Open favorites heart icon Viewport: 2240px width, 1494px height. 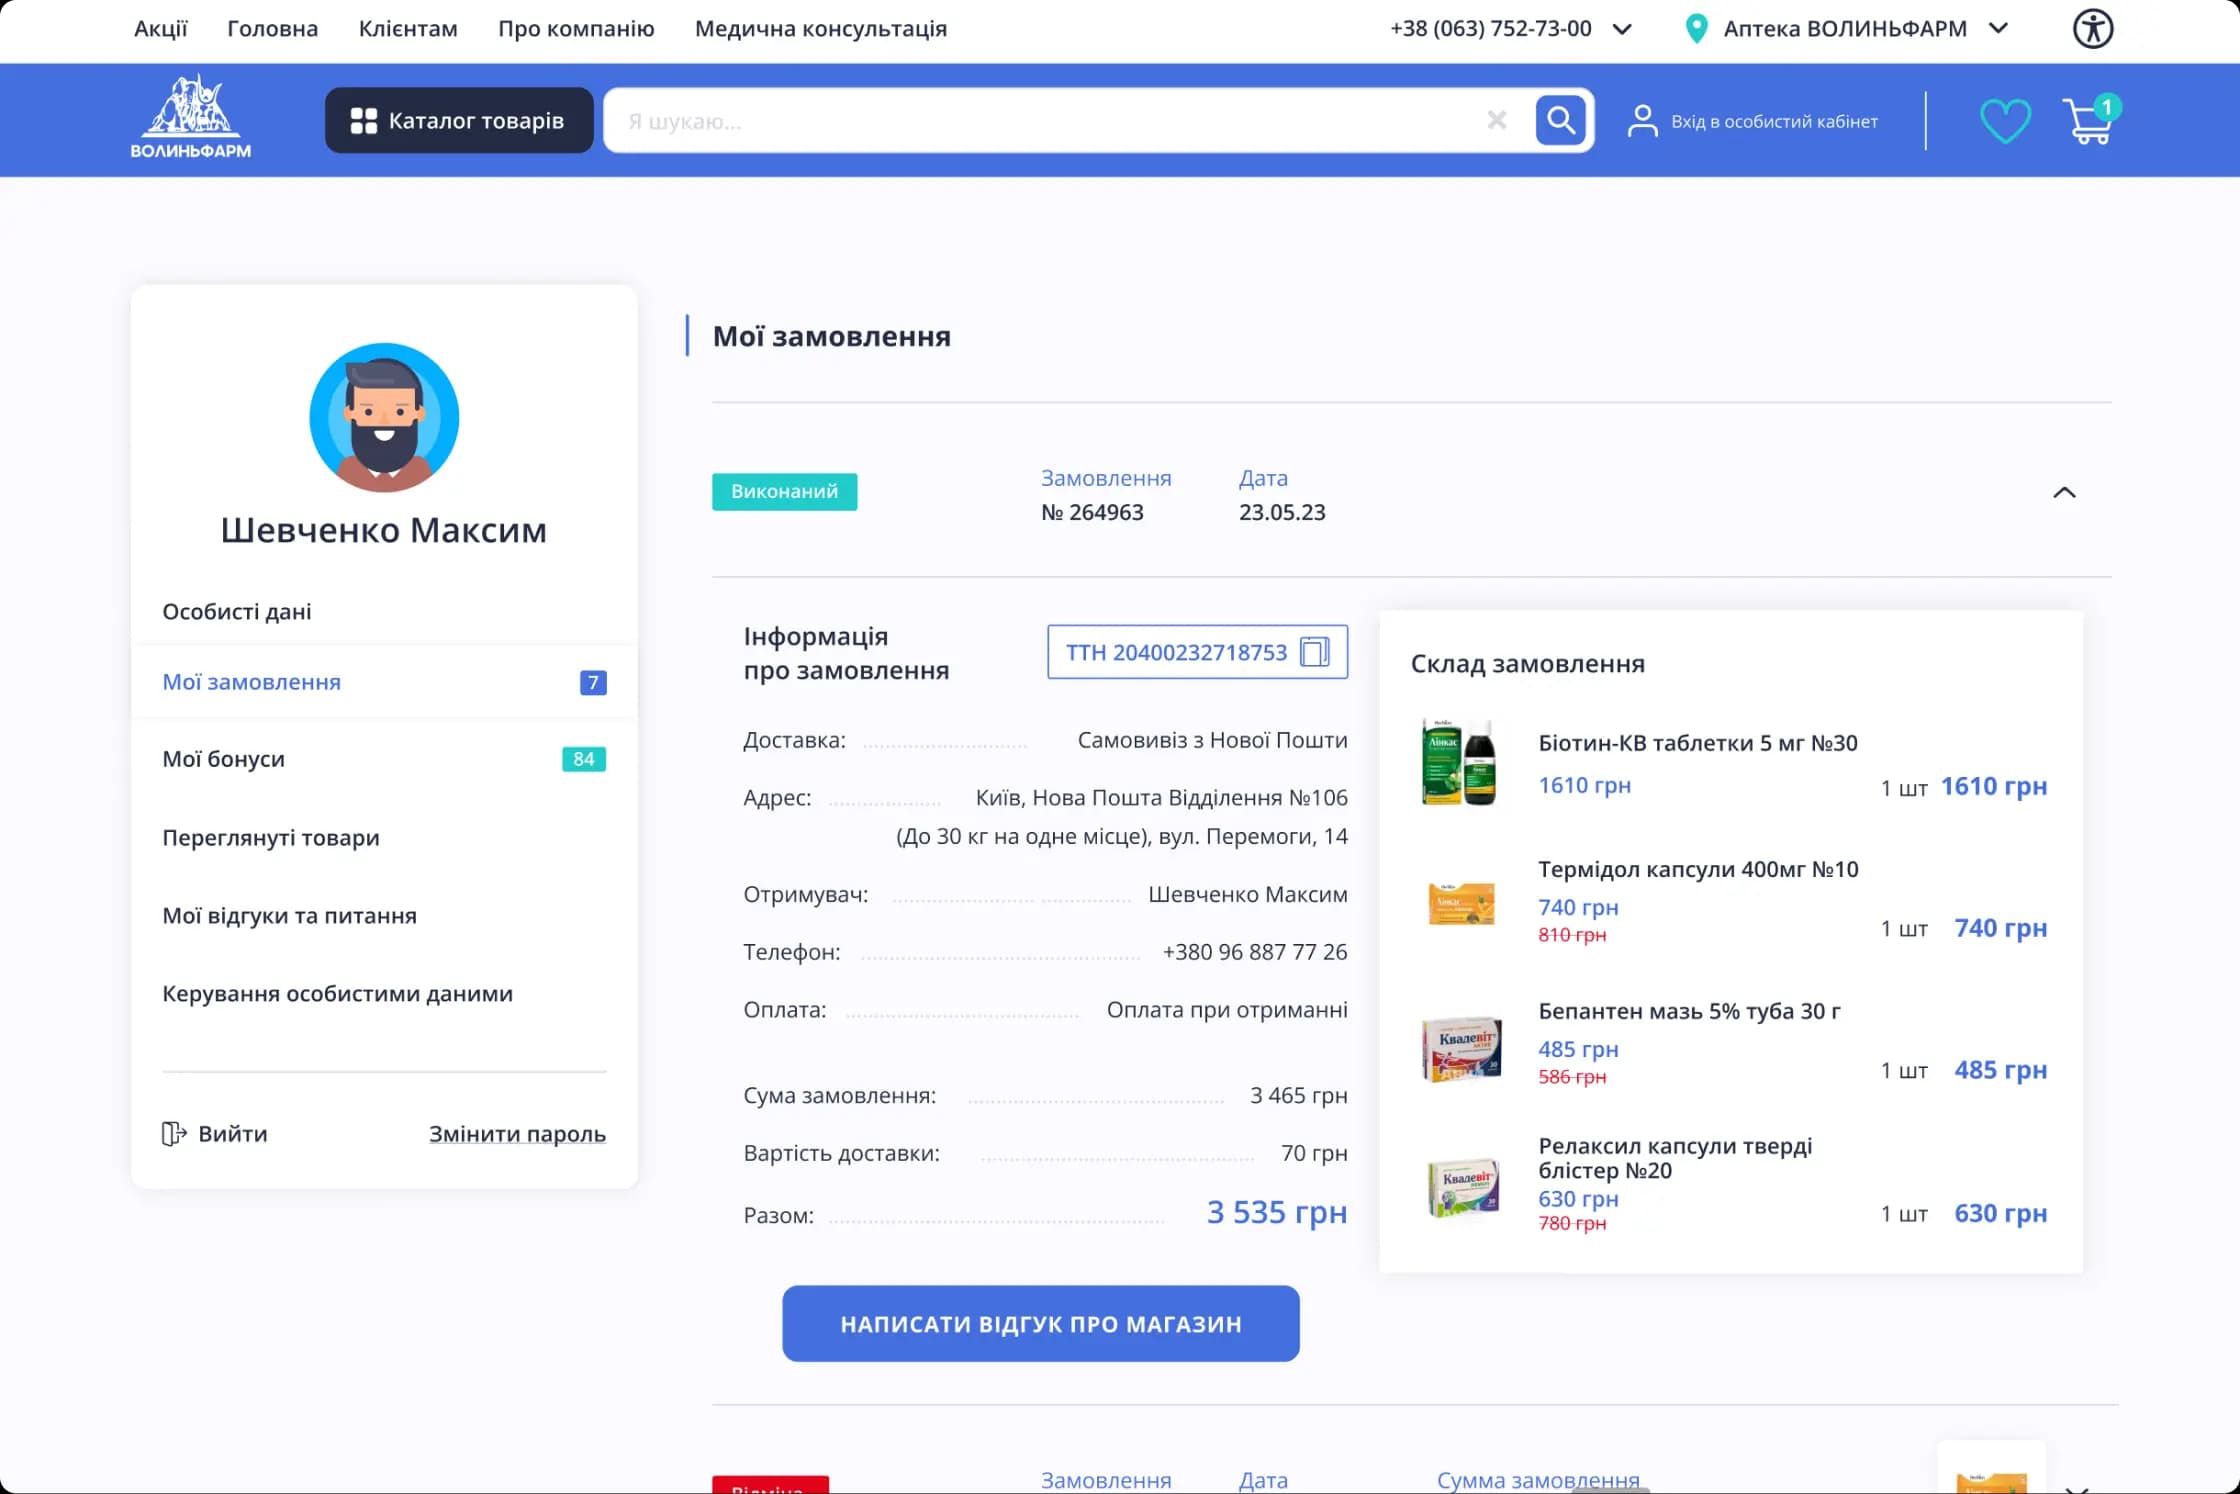pyautogui.click(x=2005, y=121)
